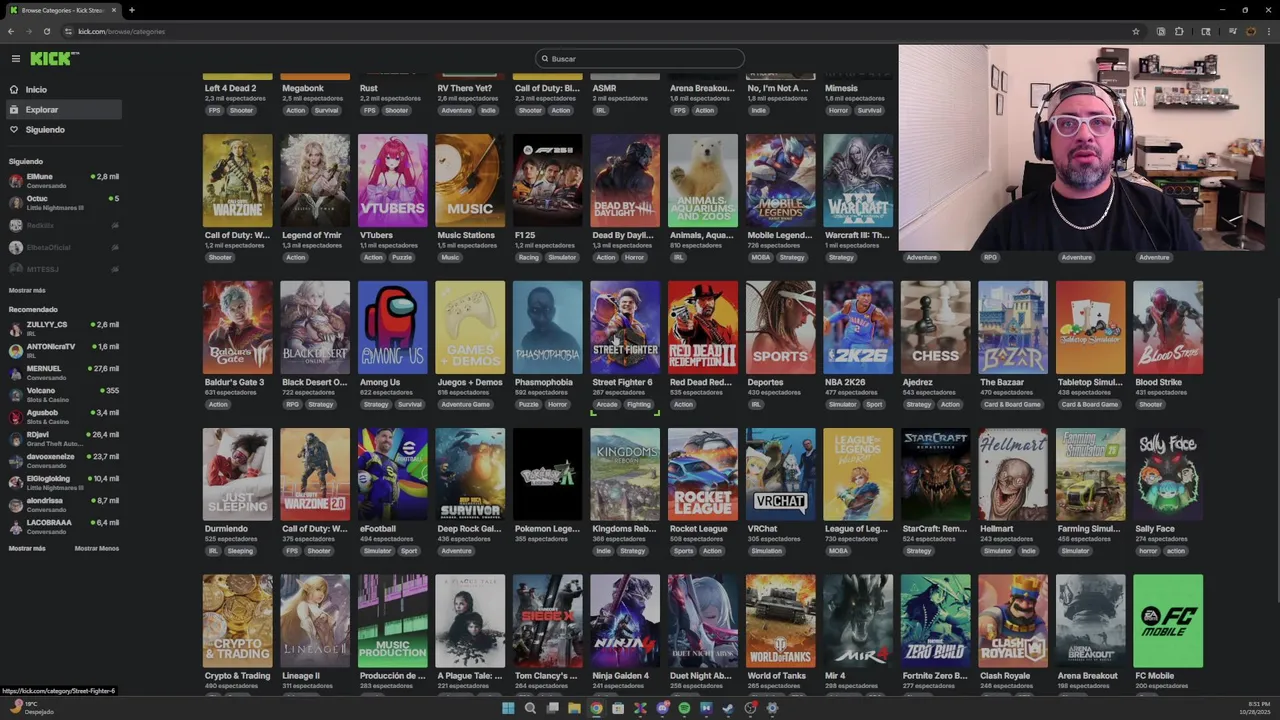
Task: Open FC Mobile category thumbnail
Action: 1168,620
